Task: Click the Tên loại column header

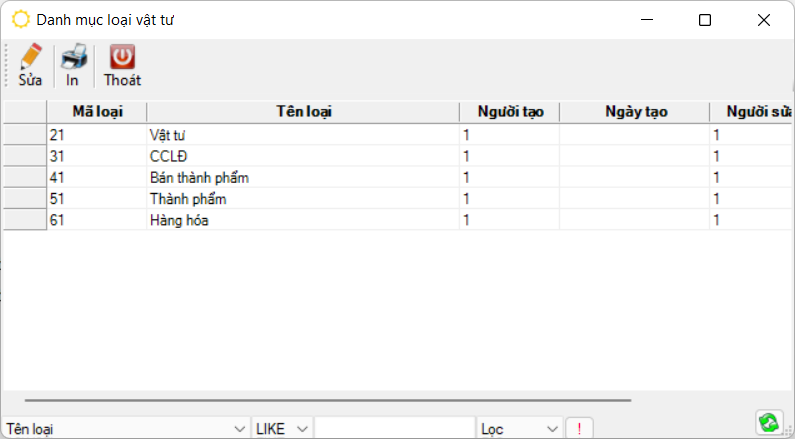Action: 303,112
